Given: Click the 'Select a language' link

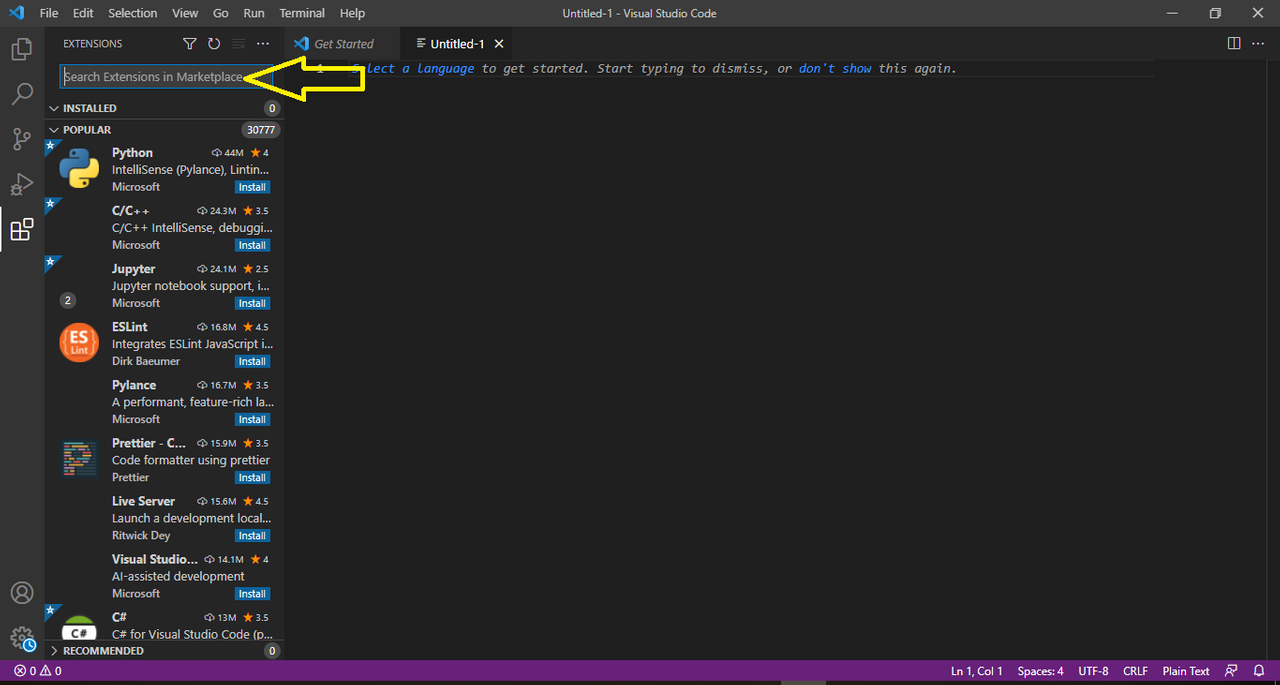Looking at the screenshot, I should tap(413, 69).
